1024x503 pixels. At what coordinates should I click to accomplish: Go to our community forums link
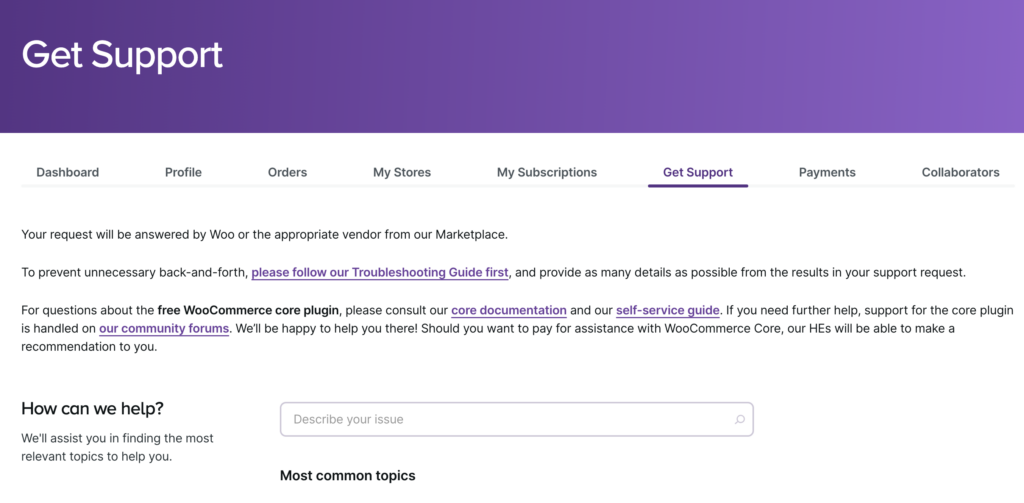pyautogui.click(x=164, y=328)
